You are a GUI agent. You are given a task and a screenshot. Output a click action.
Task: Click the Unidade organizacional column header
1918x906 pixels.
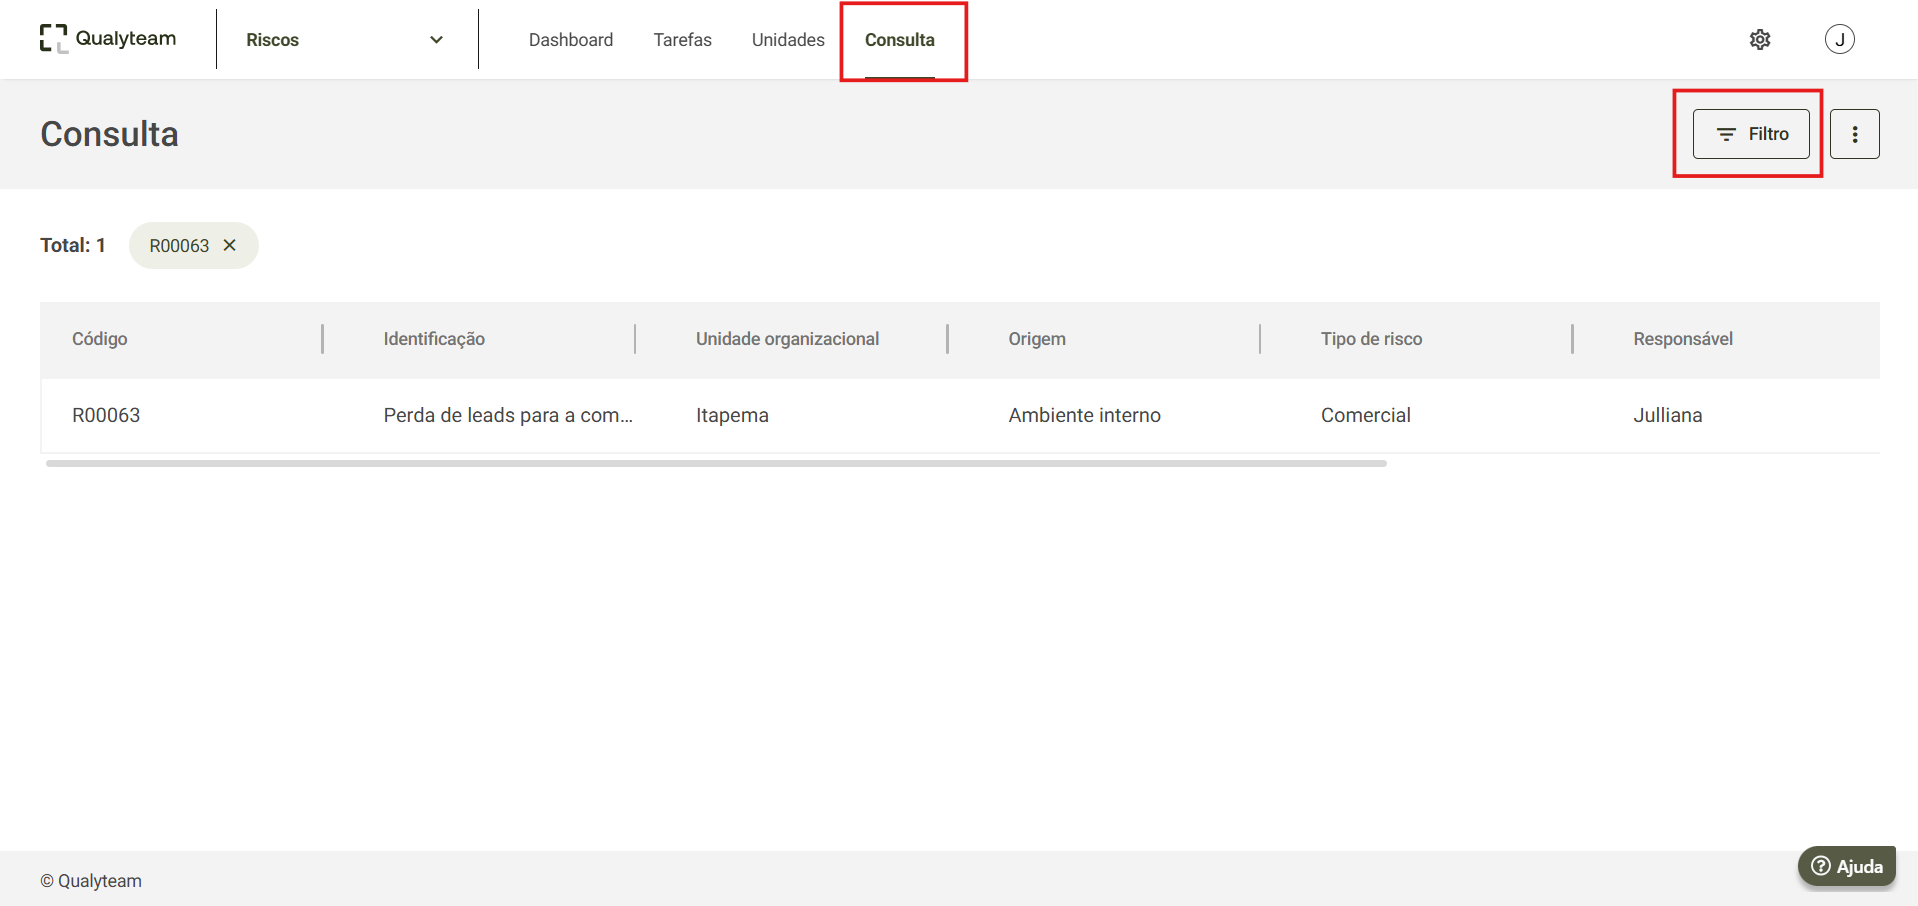(x=788, y=339)
